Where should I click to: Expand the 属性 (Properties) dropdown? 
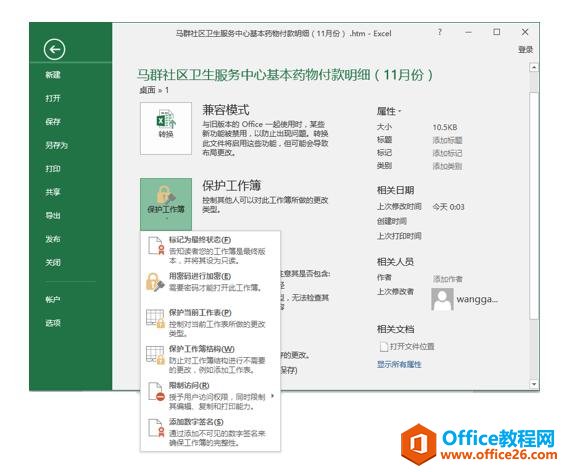[389, 112]
